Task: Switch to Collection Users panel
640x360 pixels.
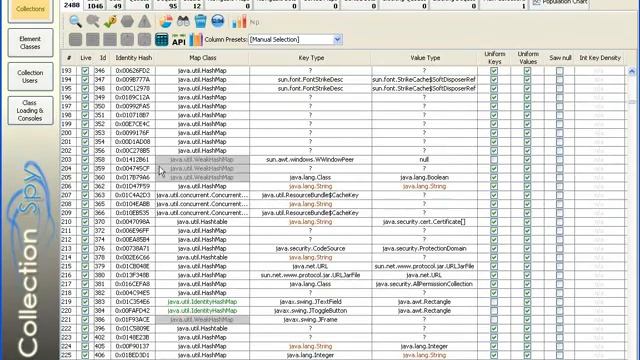Action: point(30,77)
